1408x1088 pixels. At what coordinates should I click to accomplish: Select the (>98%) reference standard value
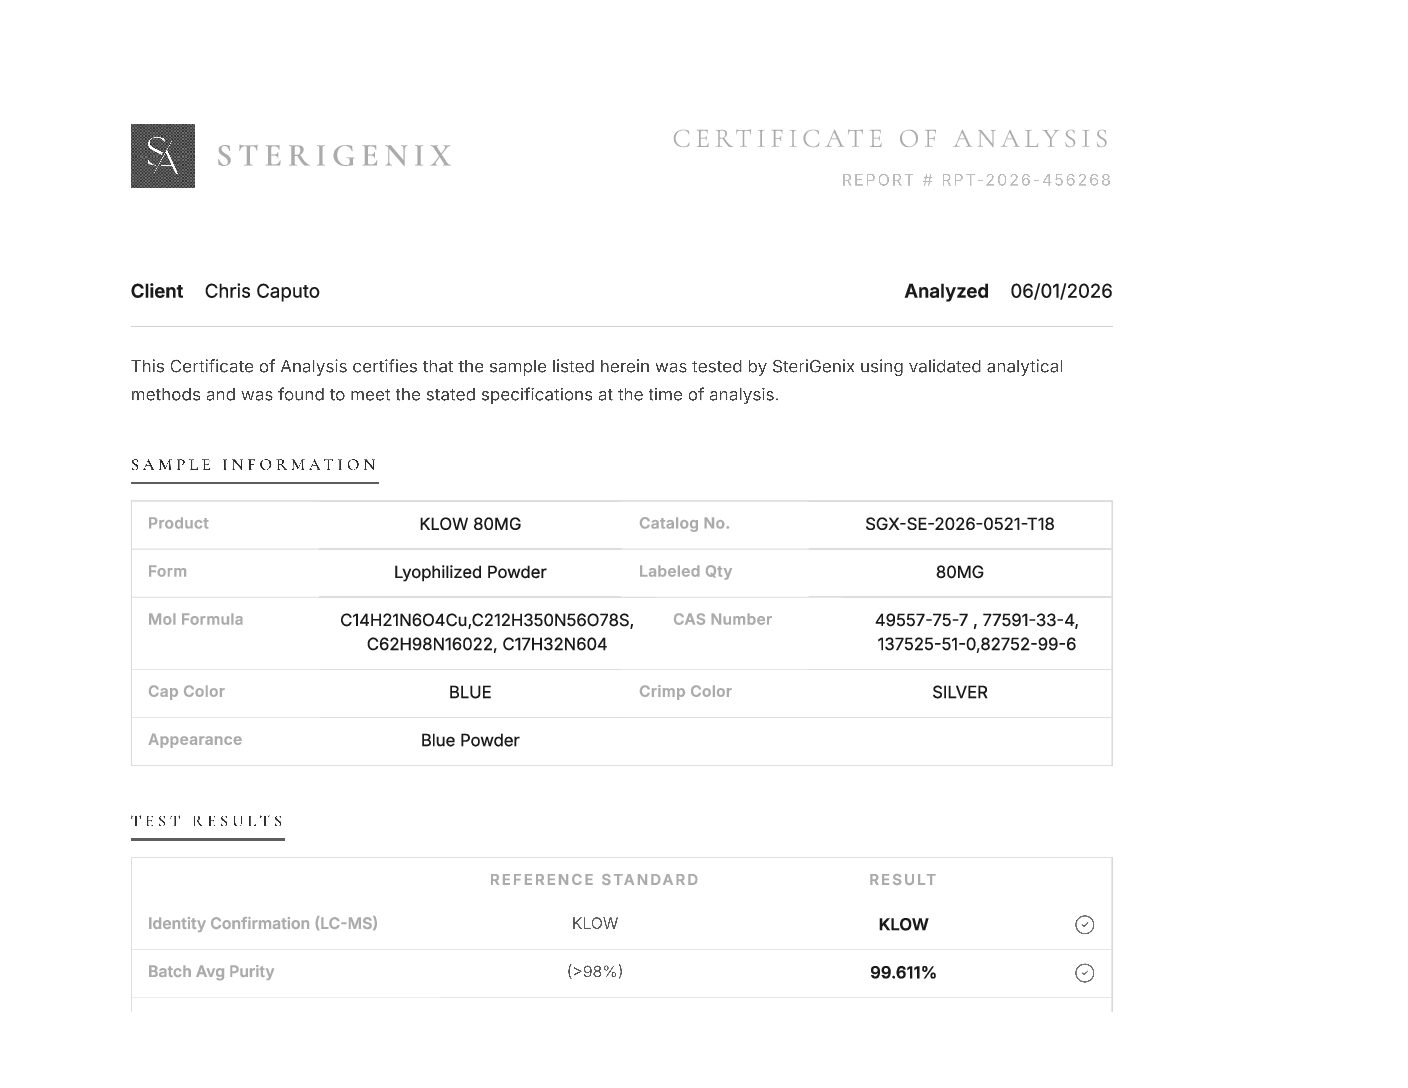595,971
